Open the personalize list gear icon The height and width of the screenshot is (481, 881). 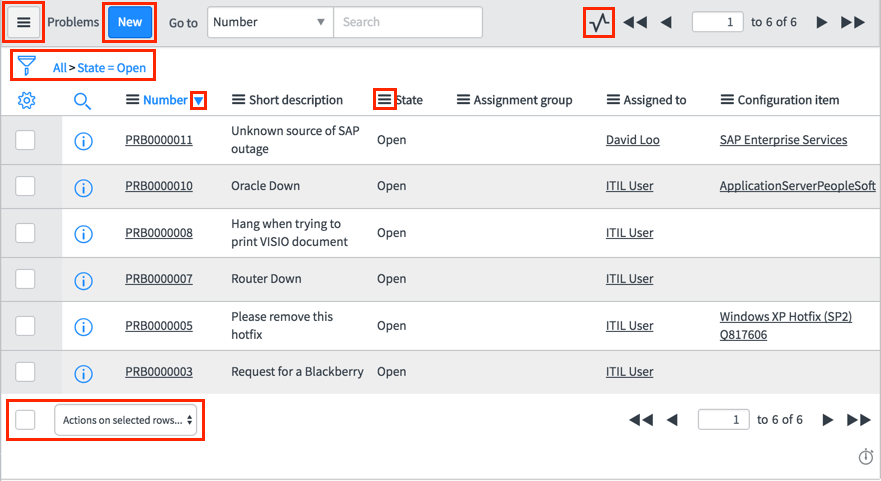(x=27, y=100)
